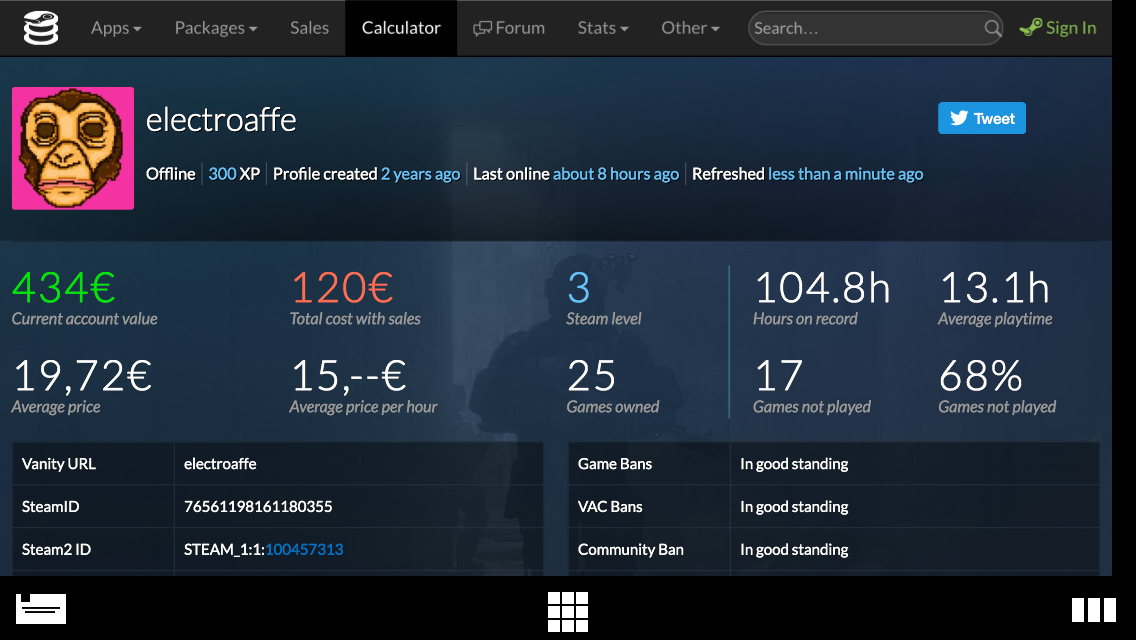
Task: Click the 120€ total cost with sales
Action: click(342, 288)
